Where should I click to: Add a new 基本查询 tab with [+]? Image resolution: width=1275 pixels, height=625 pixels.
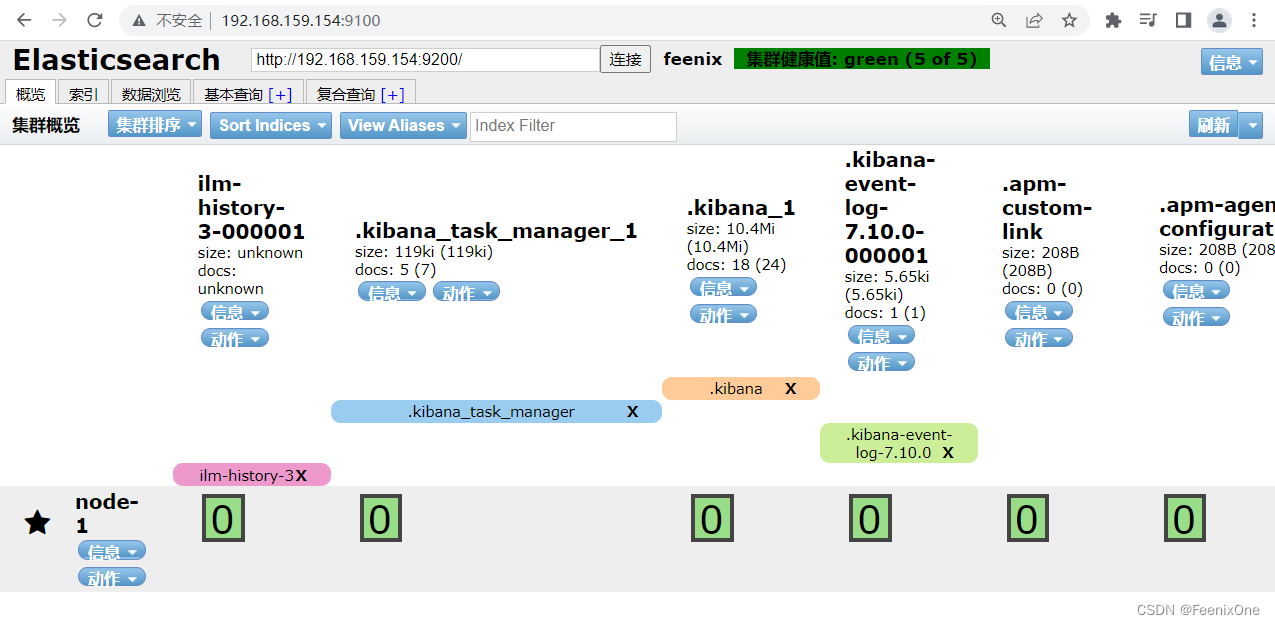280,94
